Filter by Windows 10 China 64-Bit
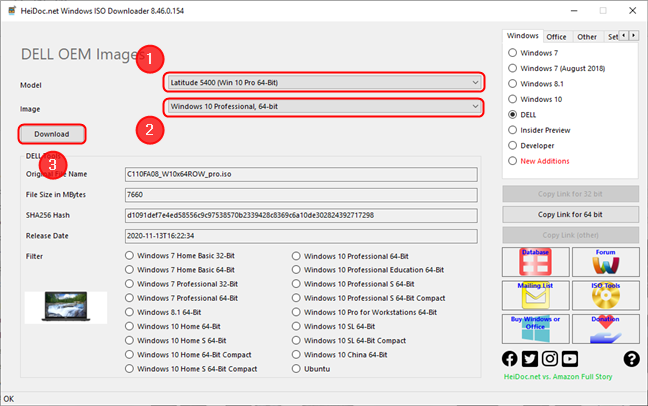The width and height of the screenshot is (648, 406). click(x=296, y=355)
